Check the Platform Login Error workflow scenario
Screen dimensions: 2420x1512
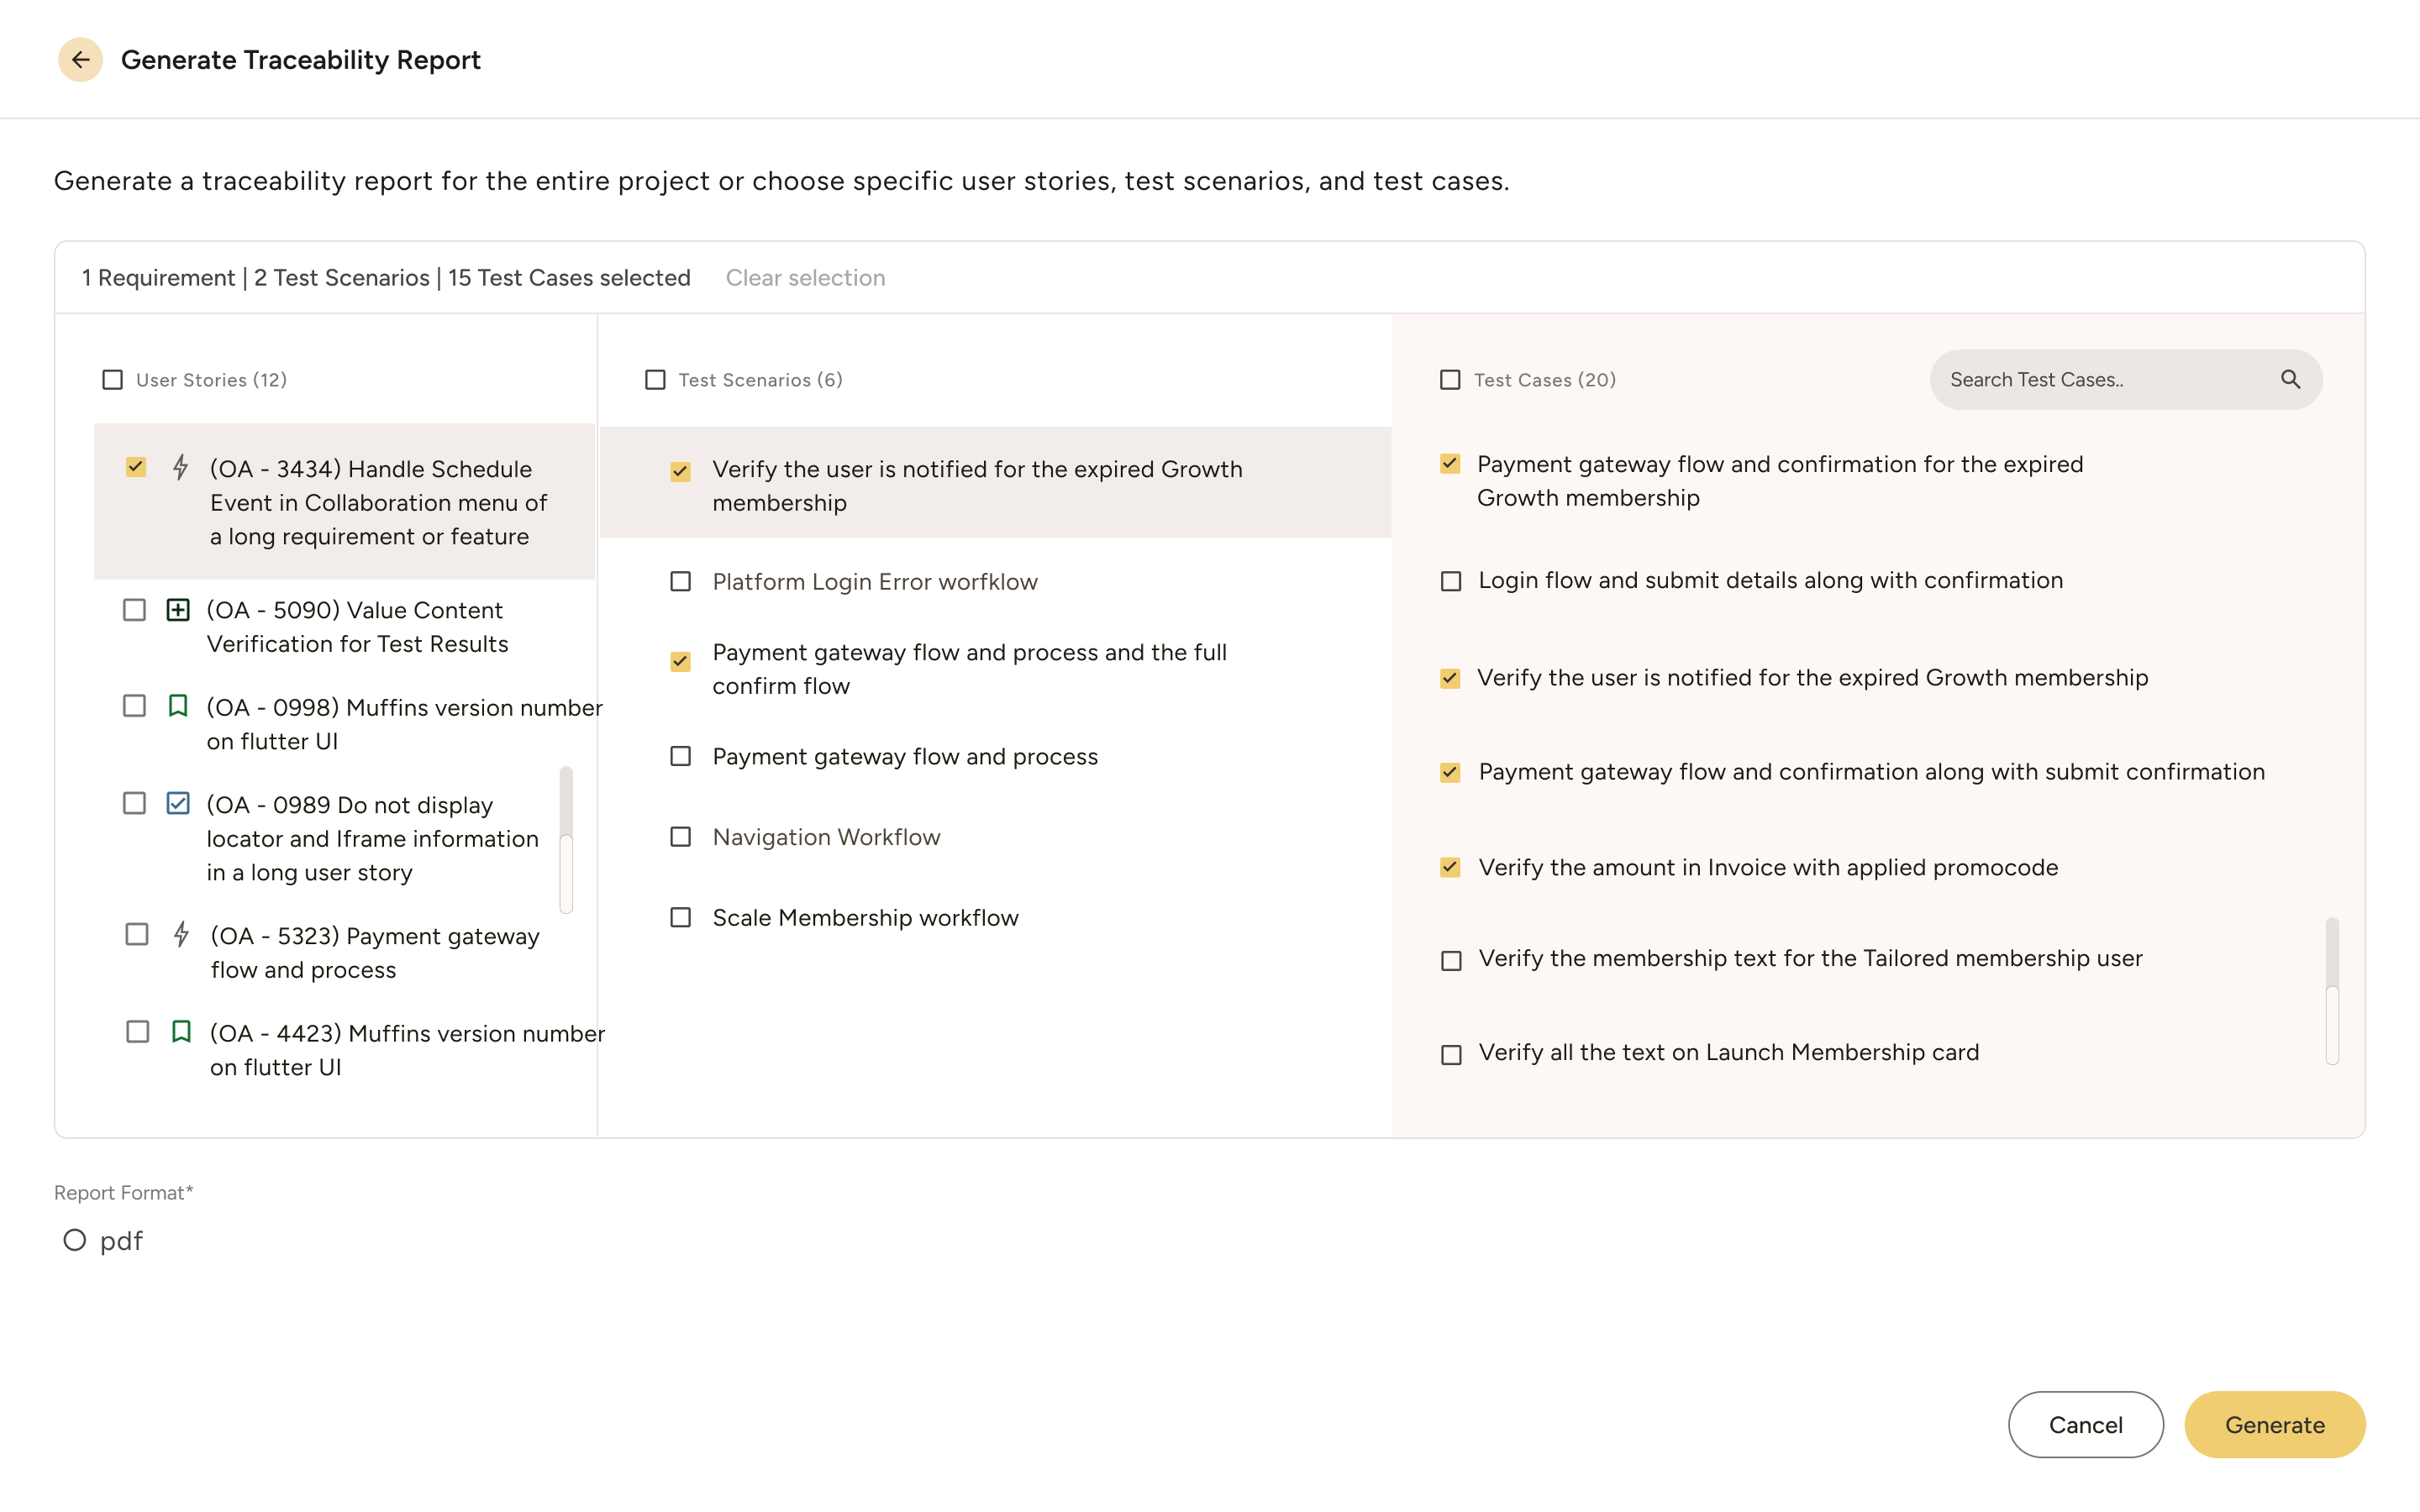pos(681,581)
